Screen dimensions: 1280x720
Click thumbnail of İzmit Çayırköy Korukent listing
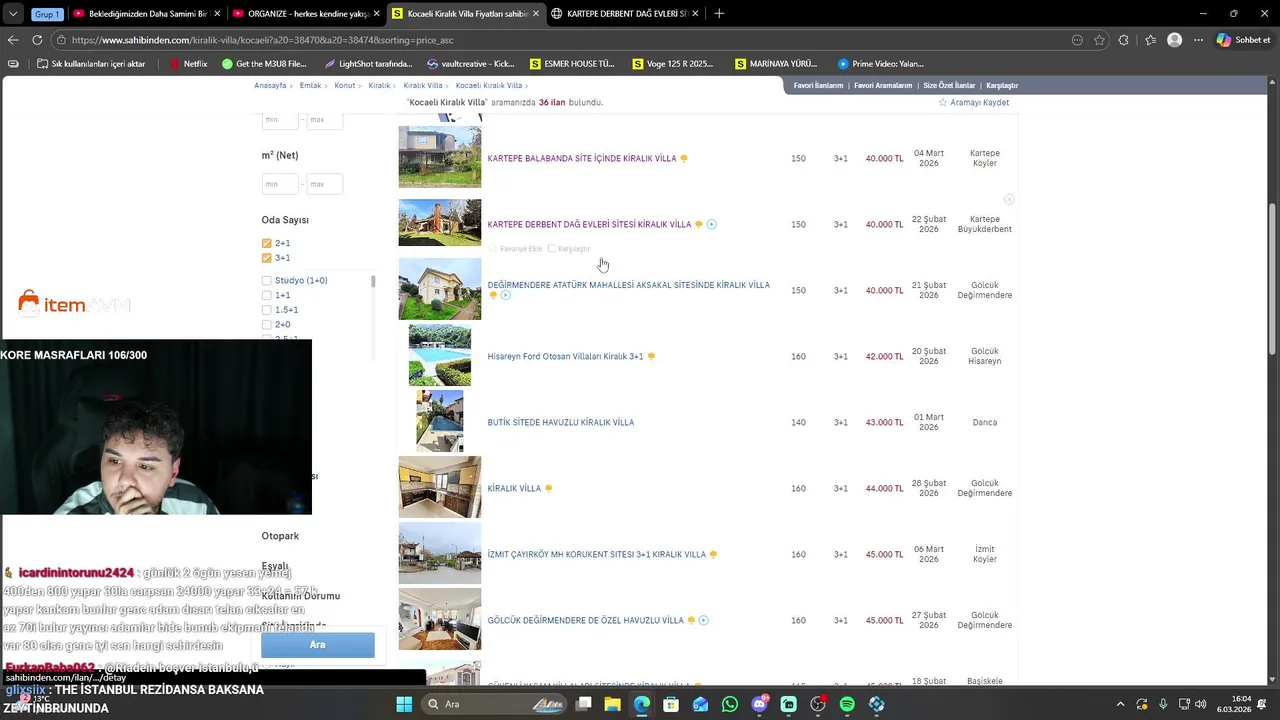440,553
